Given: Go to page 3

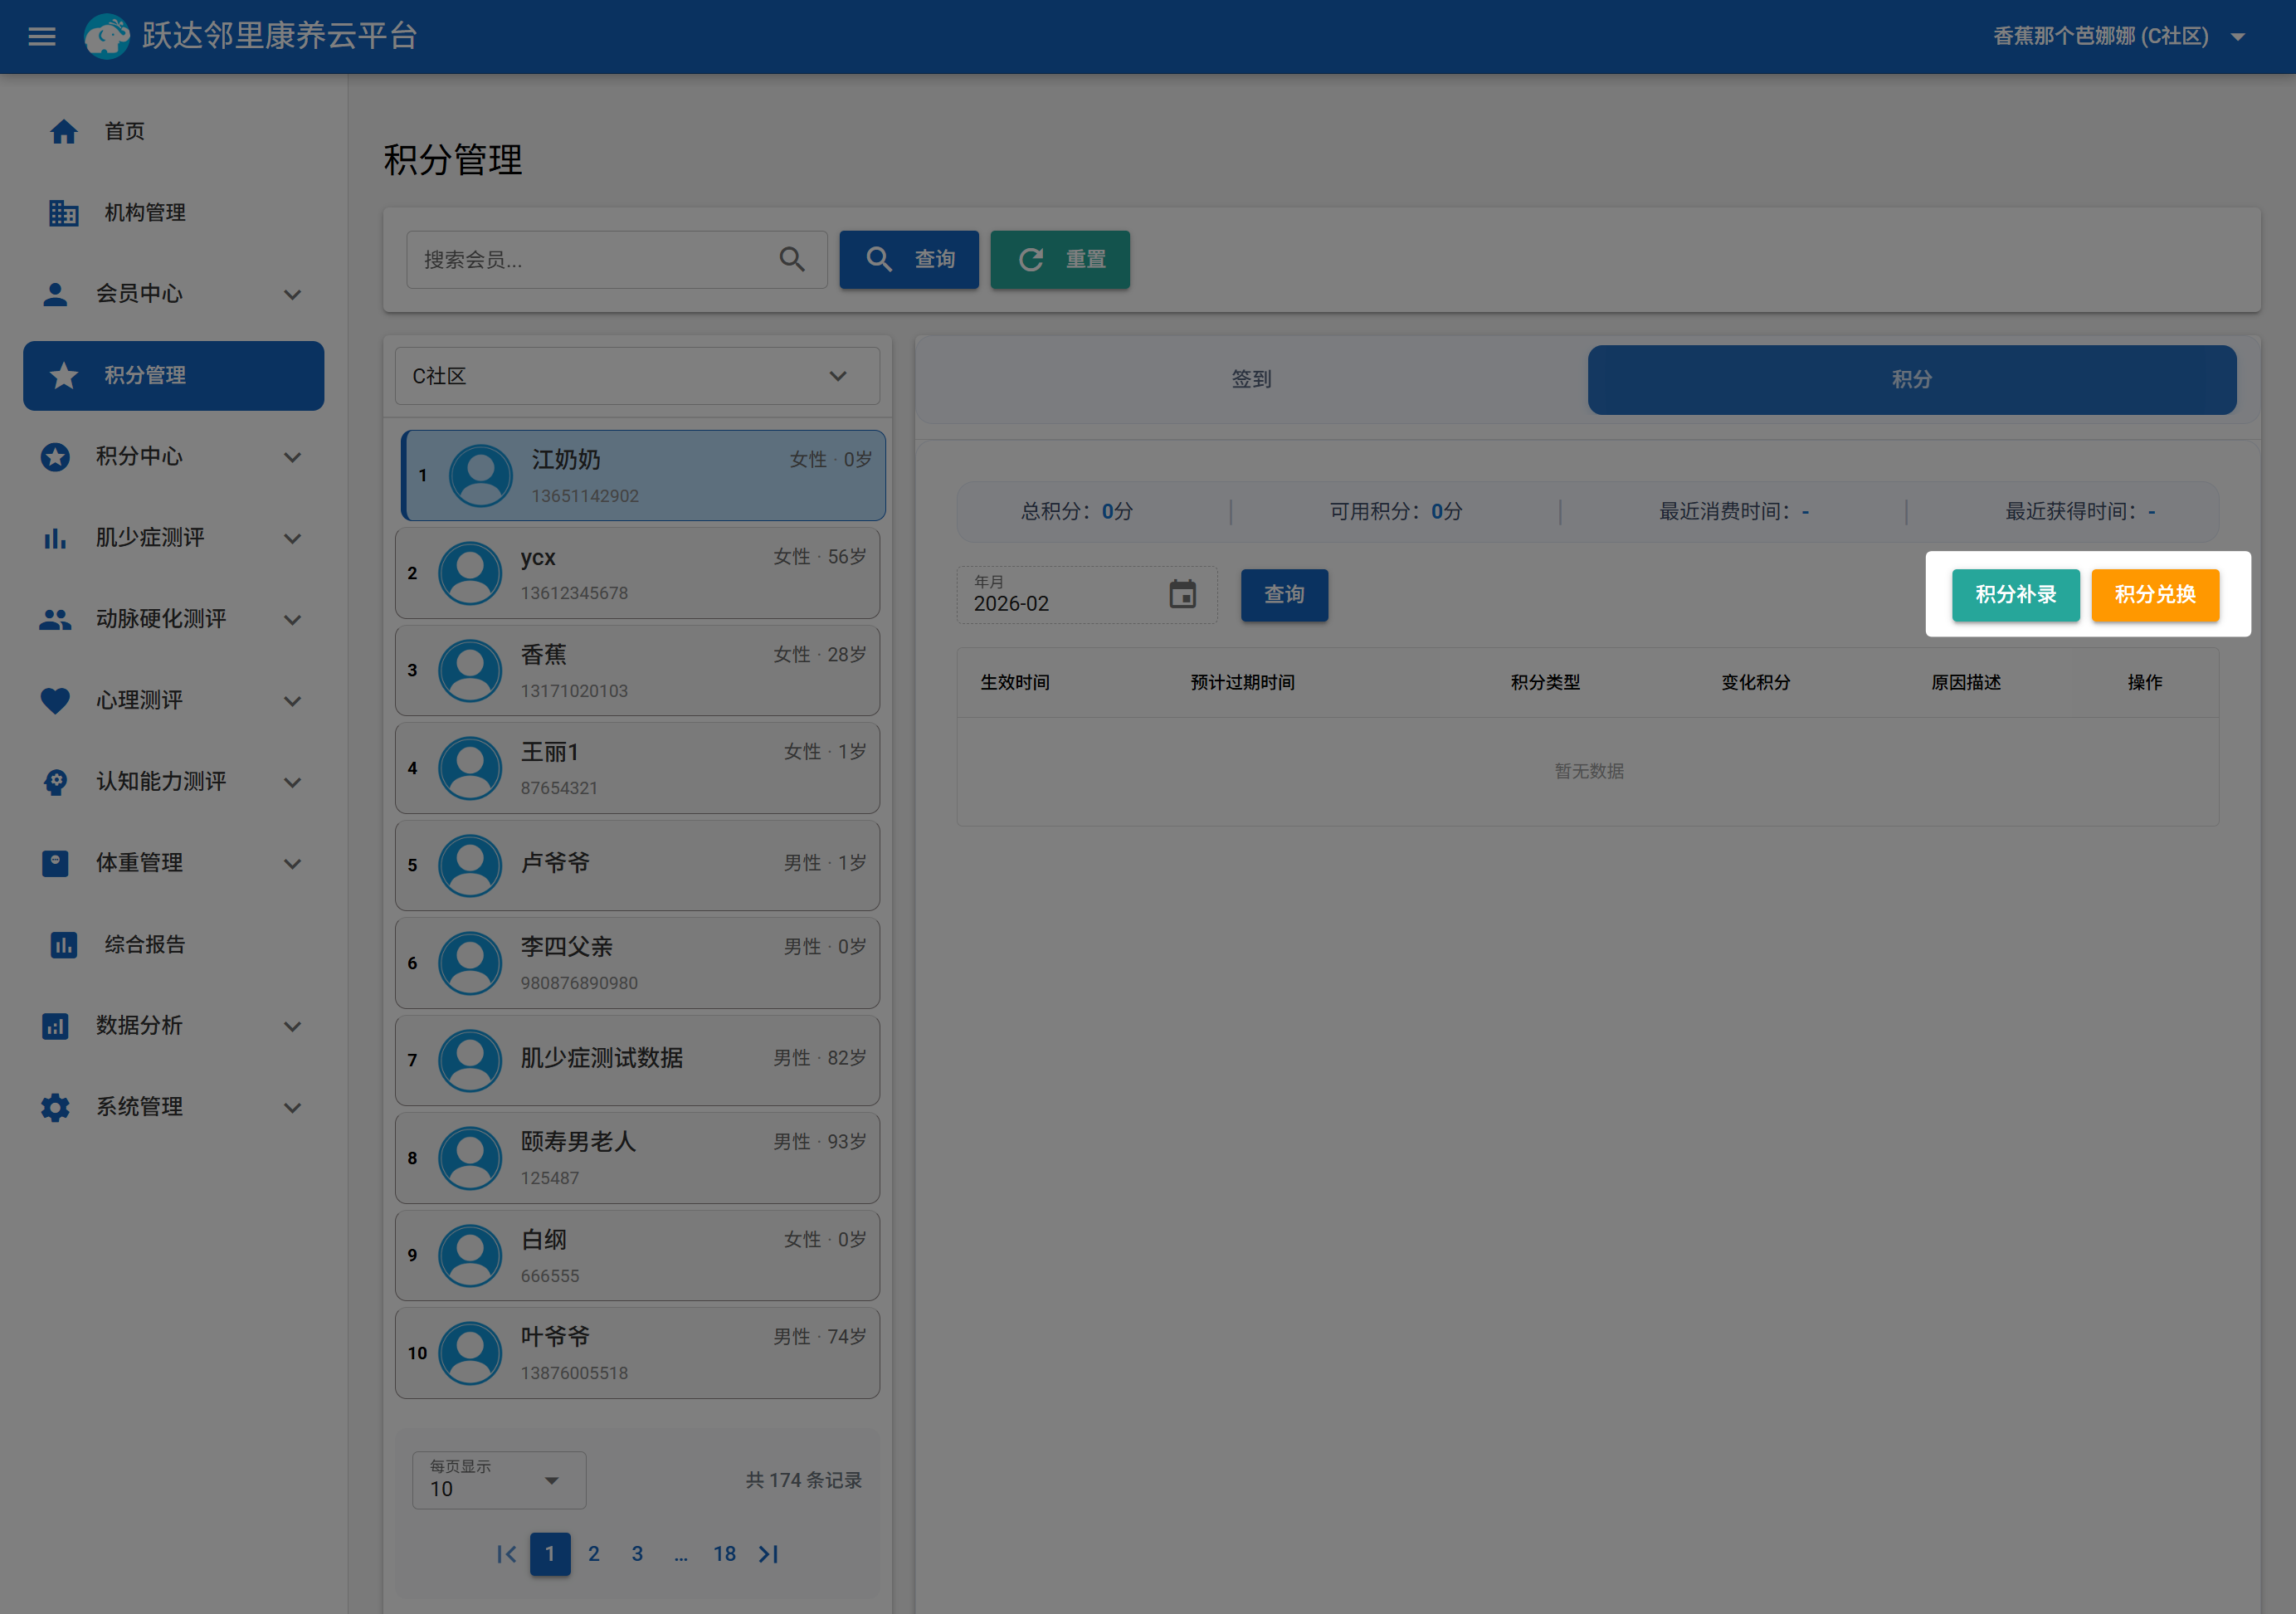Looking at the screenshot, I should click(x=637, y=1554).
